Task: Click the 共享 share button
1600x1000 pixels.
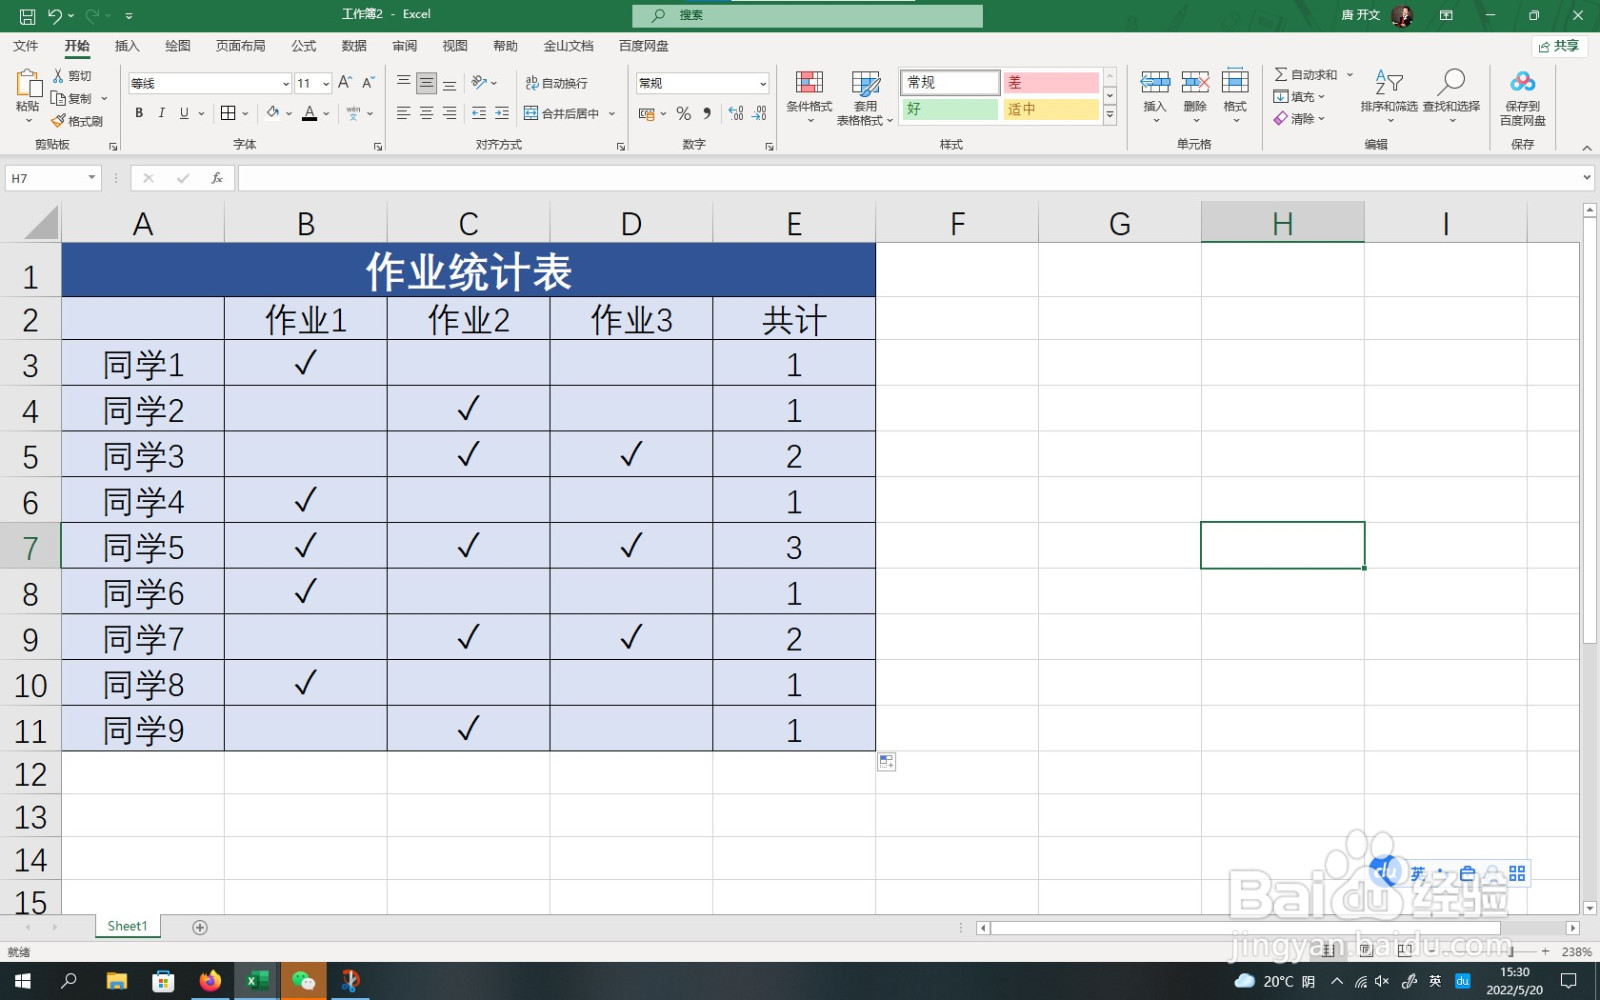Action: 1560,46
